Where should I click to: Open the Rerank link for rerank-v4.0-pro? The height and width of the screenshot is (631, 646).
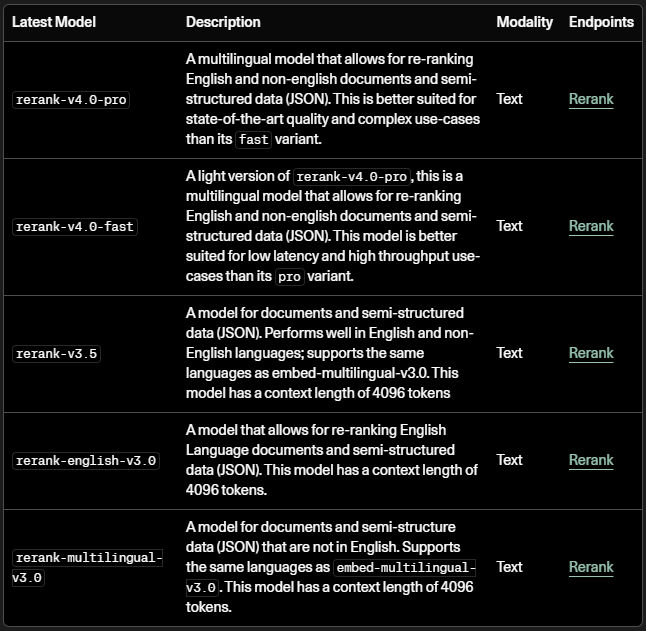click(590, 99)
